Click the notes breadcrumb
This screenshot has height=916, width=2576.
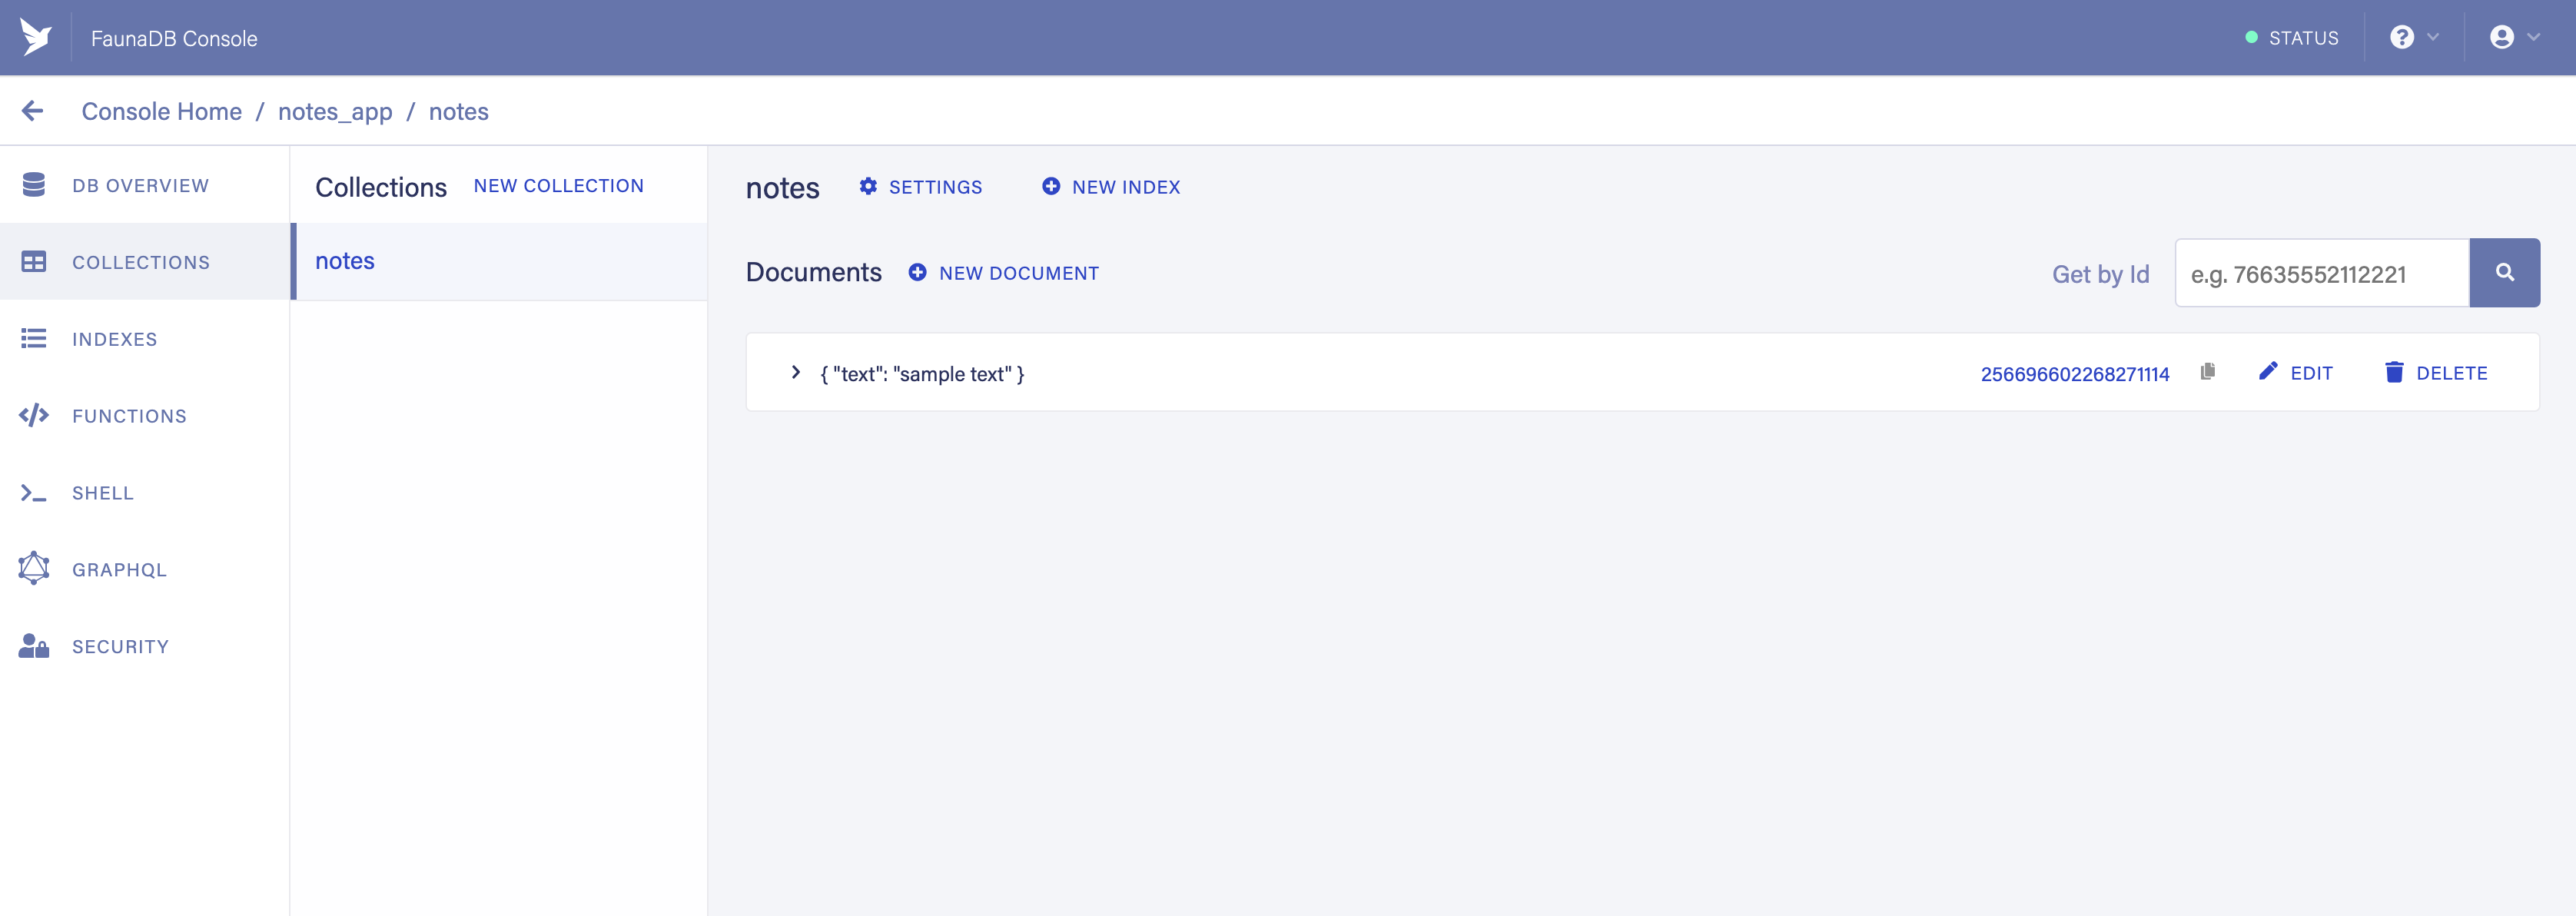(459, 111)
